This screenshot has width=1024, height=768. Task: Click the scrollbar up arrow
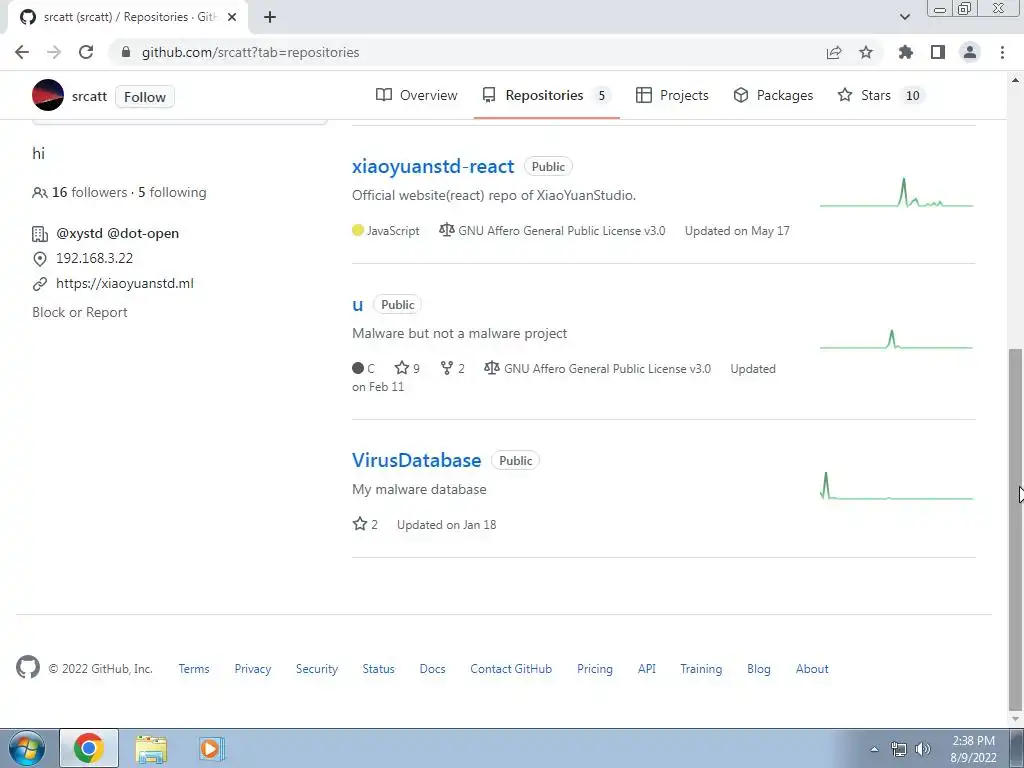pyautogui.click(x=1015, y=80)
